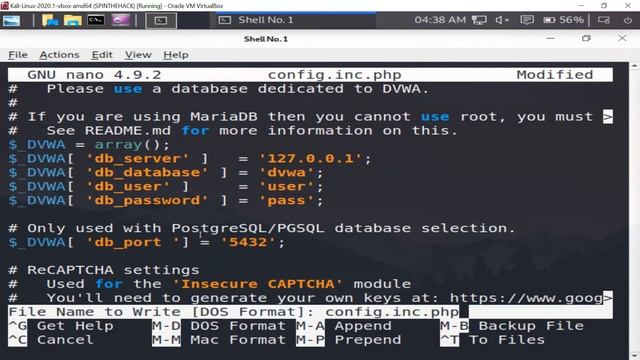Open the purple application icon in panel

coord(121,20)
